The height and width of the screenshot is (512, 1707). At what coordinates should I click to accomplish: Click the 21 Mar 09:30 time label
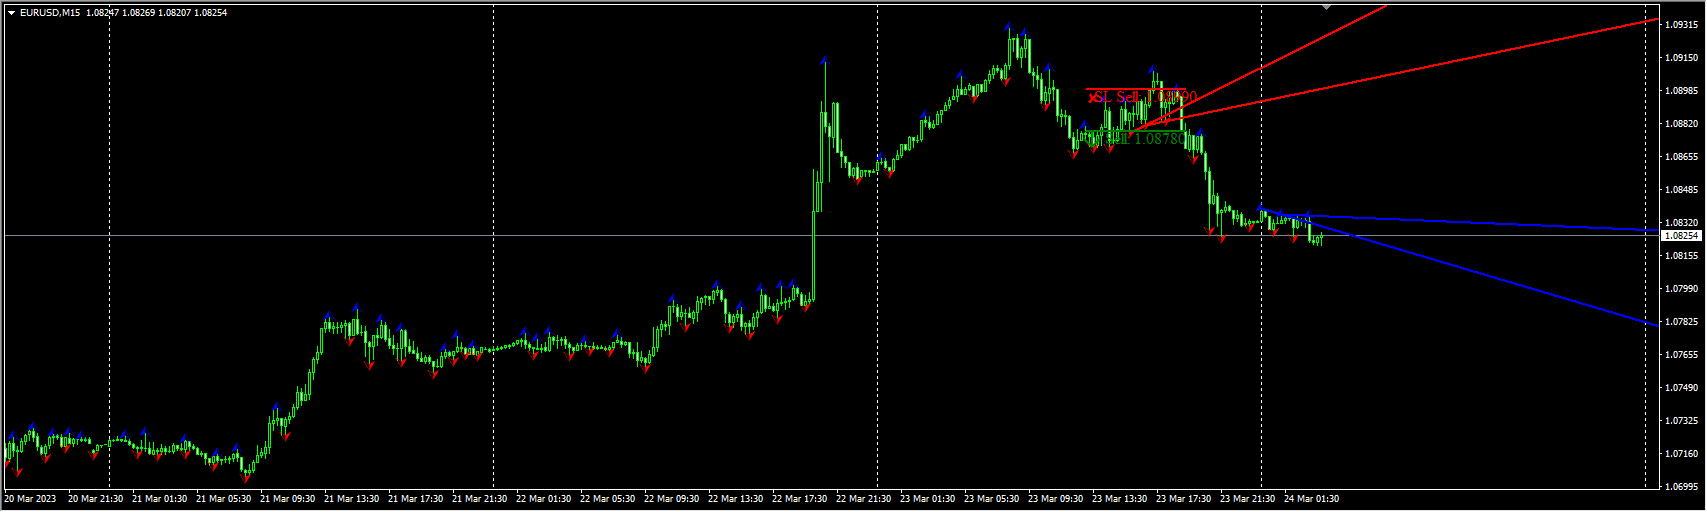coord(287,499)
